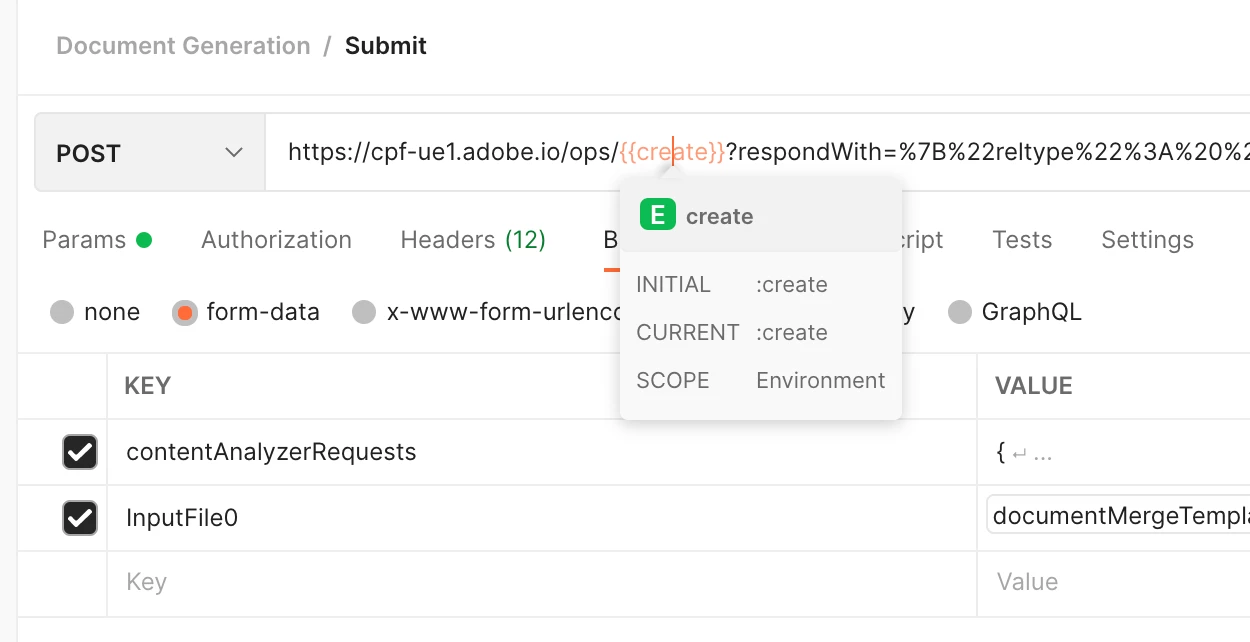
Task: Click the contentAnalyzerRequests key cell
Action: 271,452
